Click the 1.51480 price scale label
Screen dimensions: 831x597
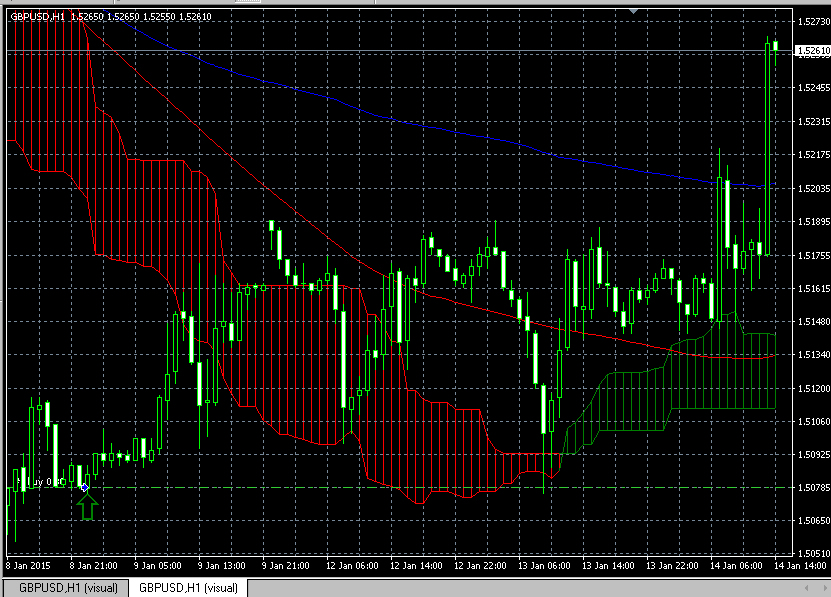tap(814, 321)
